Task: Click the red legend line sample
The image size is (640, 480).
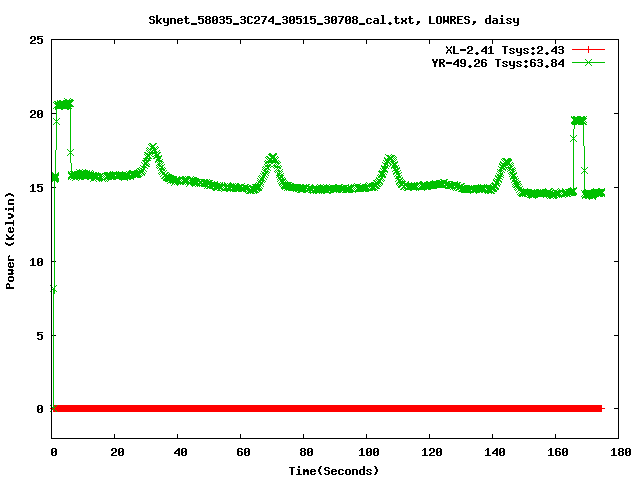Action: pos(588,50)
